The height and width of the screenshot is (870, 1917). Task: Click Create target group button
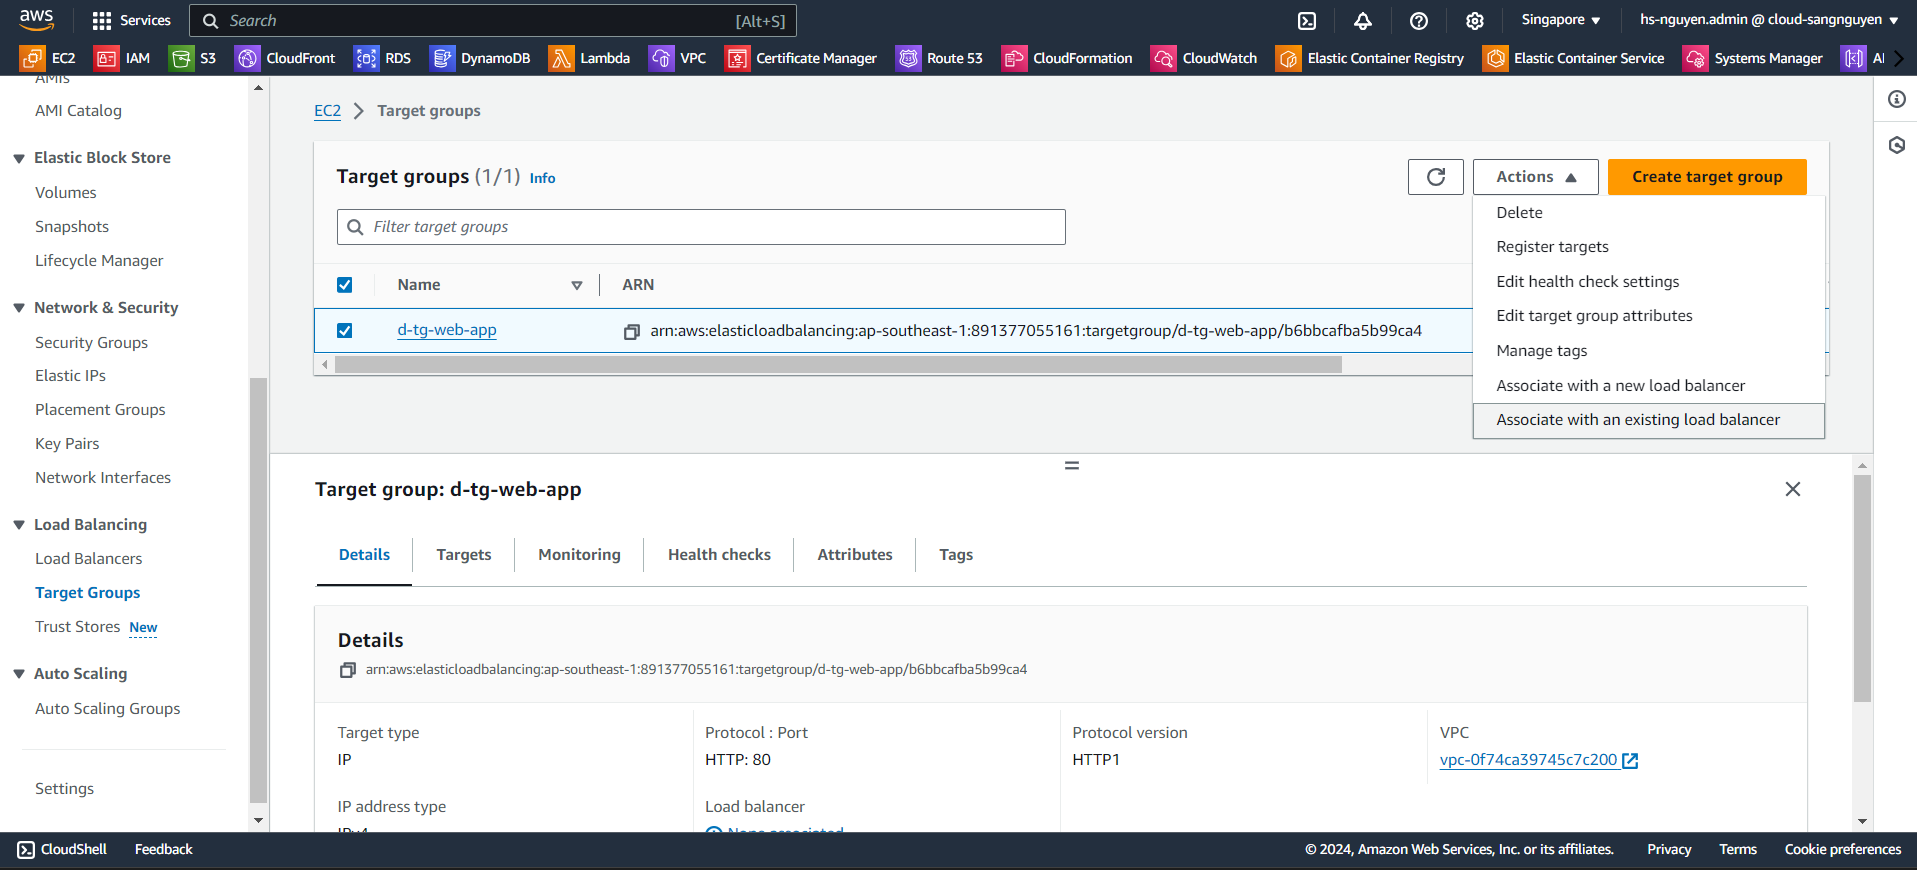[1706, 177]
